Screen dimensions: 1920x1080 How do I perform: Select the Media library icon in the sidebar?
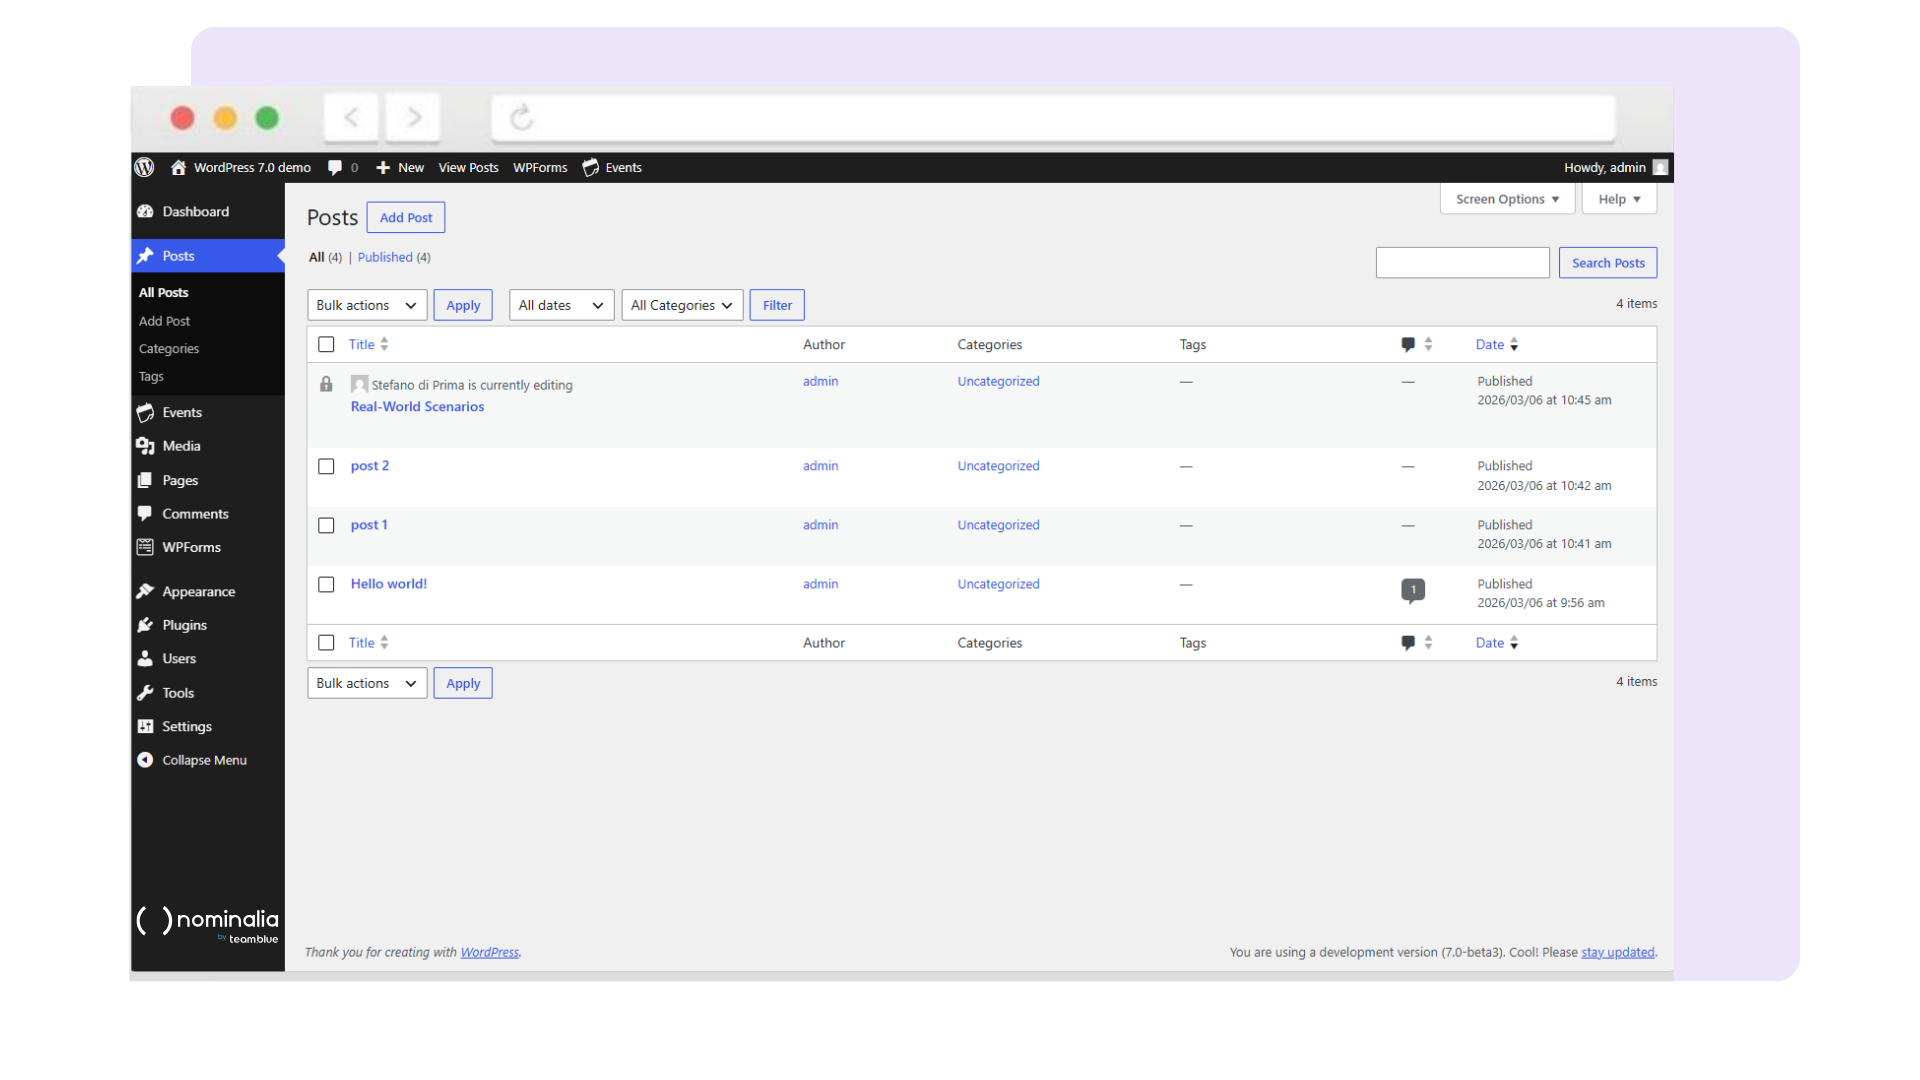[x=147, y=446]
